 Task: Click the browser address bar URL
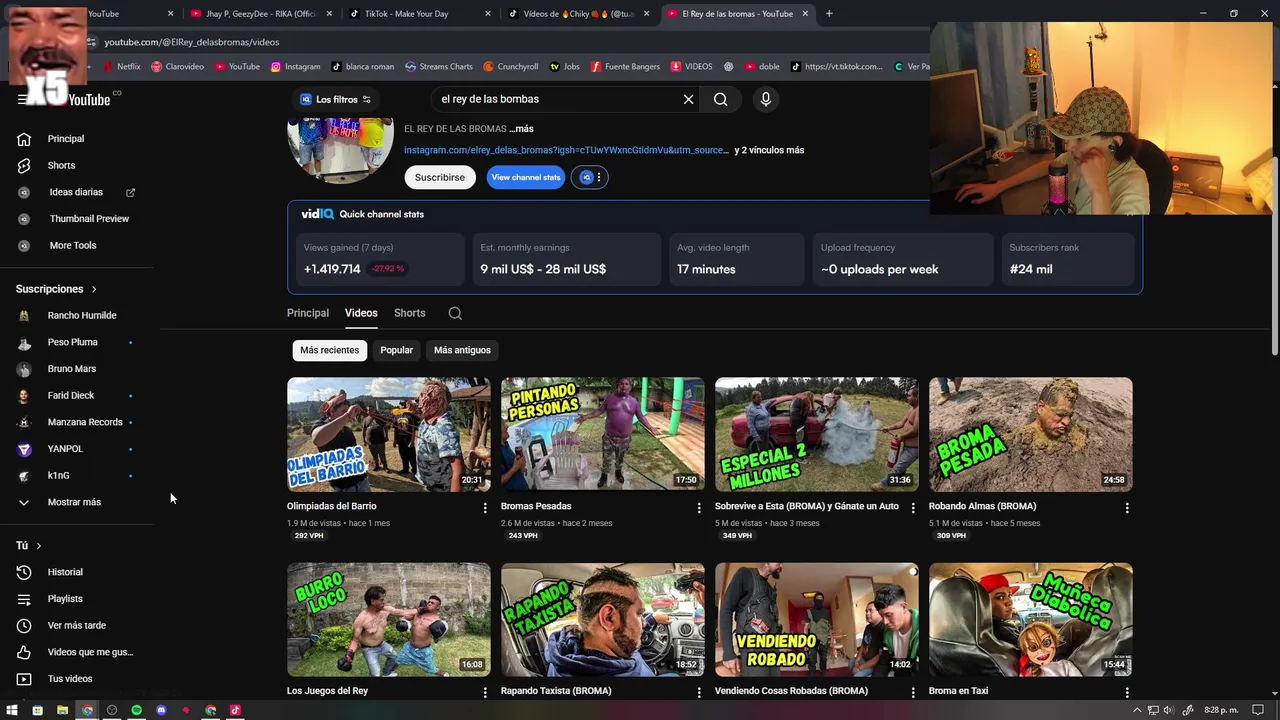pyautogui.click(x=192, y=42)
